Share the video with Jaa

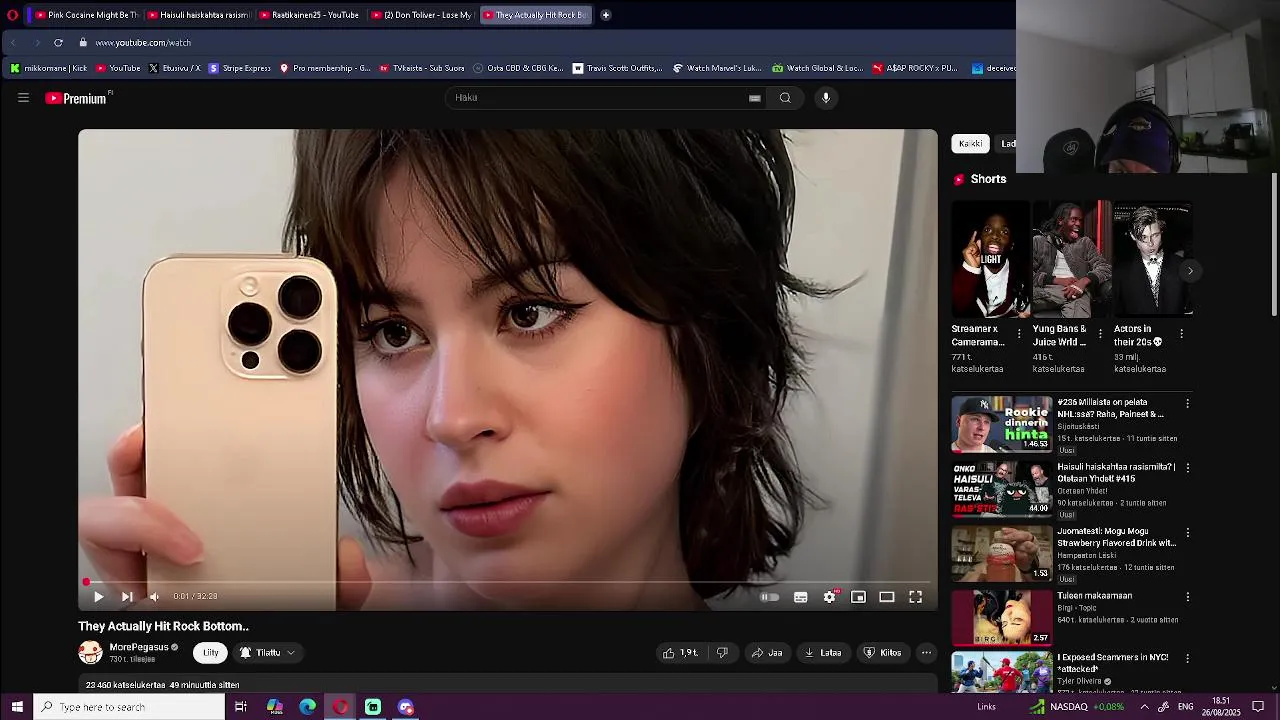(767, 653)
